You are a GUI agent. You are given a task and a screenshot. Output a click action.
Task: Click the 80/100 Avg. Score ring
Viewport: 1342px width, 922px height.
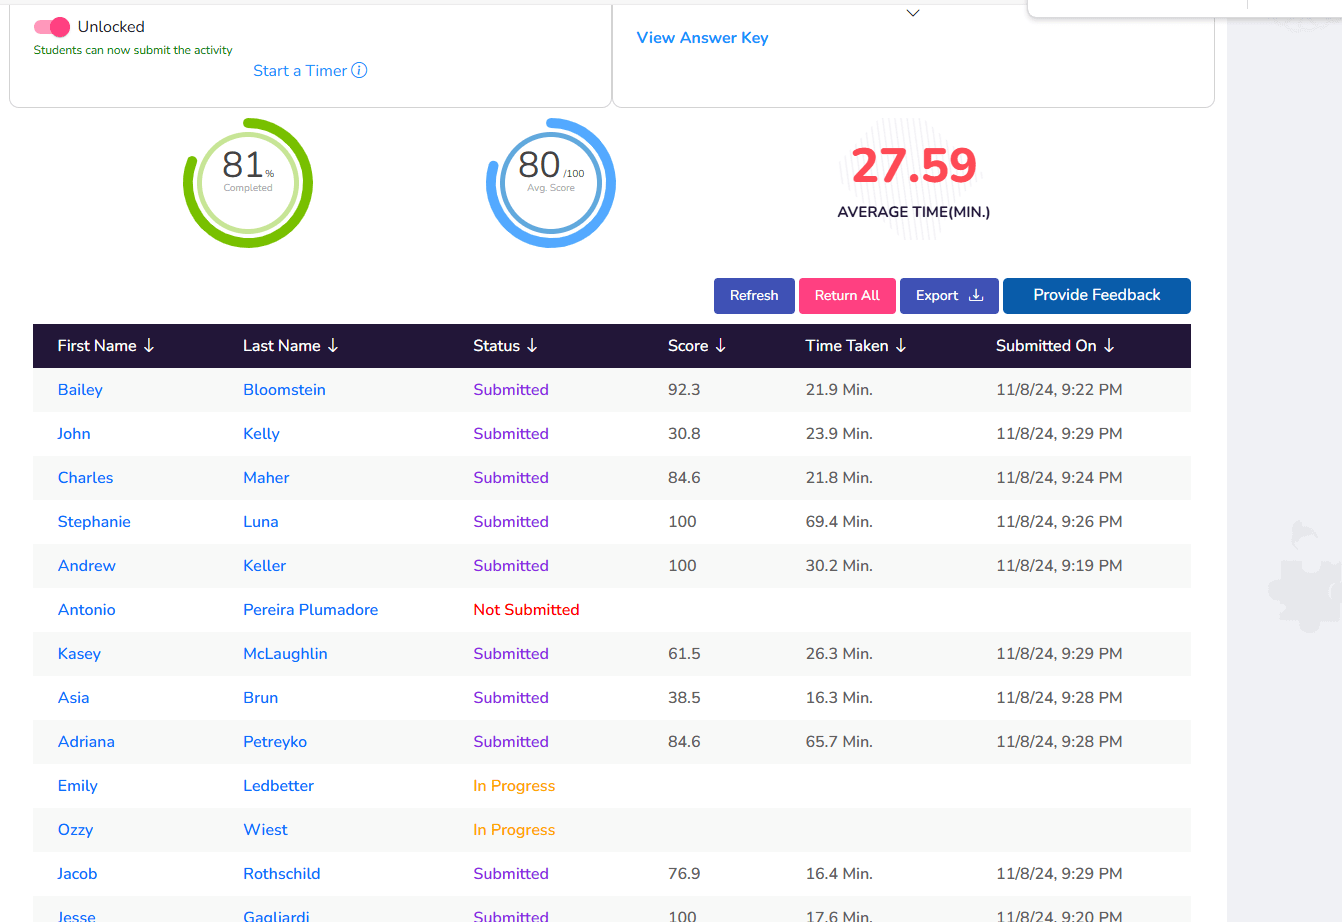(551, 183)
